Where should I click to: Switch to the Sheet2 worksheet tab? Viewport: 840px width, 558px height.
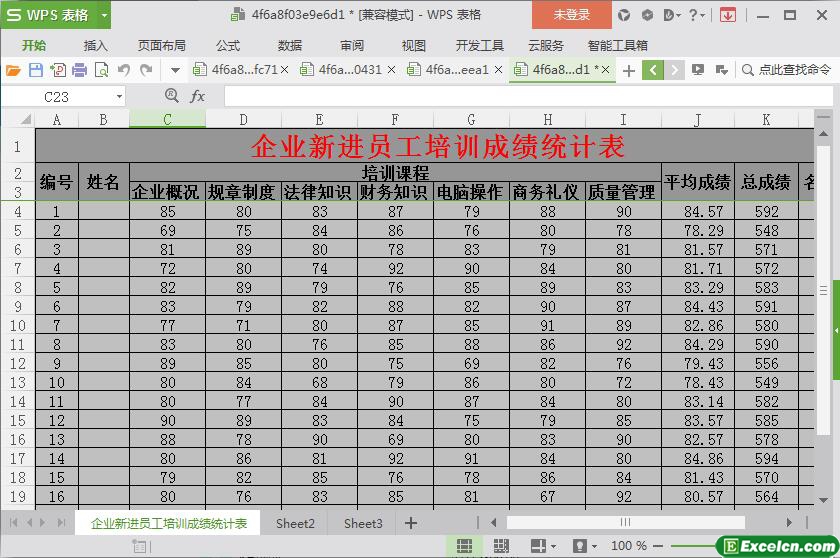(x=295, y=523)
